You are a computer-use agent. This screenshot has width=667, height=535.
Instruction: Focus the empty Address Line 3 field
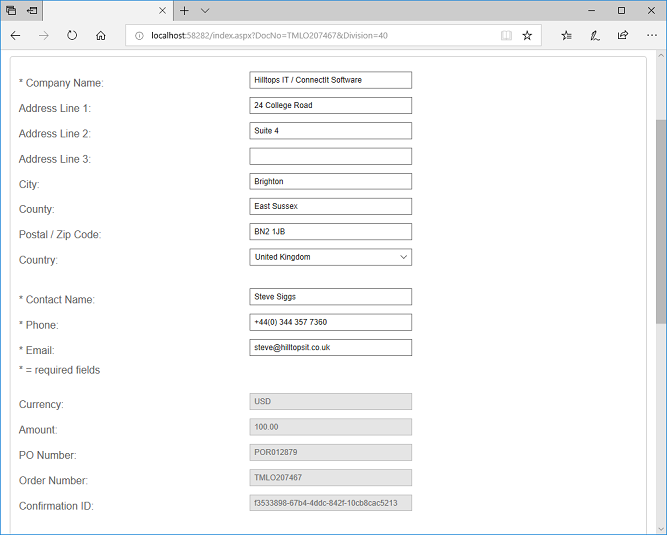(330, 156)
